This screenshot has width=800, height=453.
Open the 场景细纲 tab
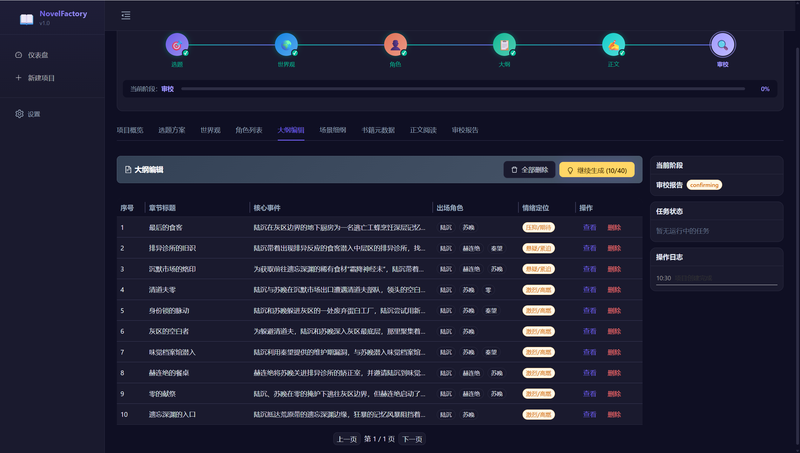[333, 130]
